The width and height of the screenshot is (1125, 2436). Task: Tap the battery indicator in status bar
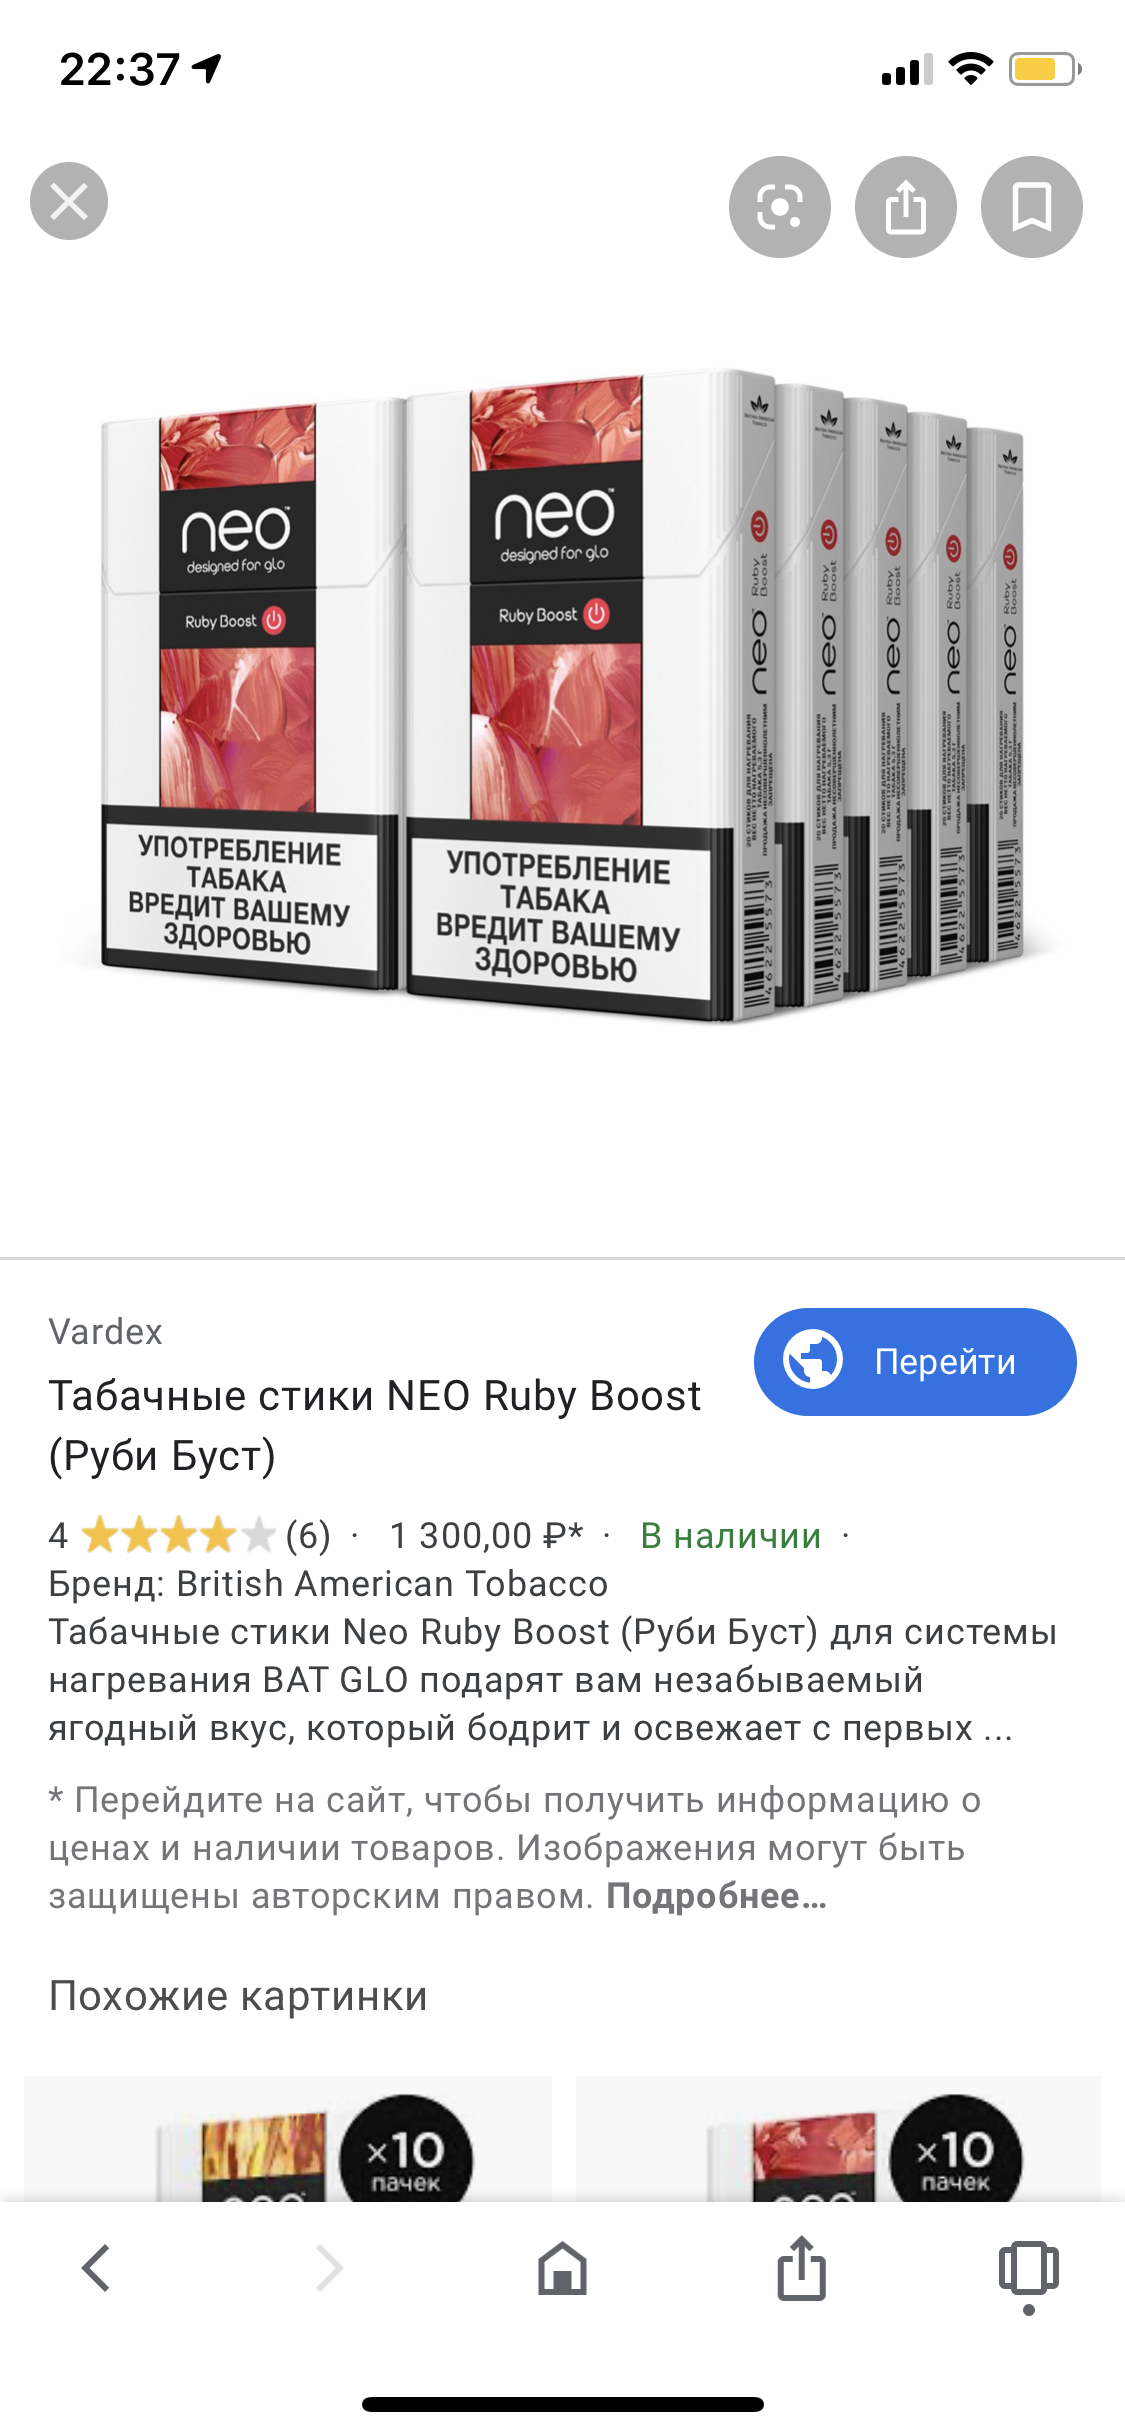click(1045, 70)
